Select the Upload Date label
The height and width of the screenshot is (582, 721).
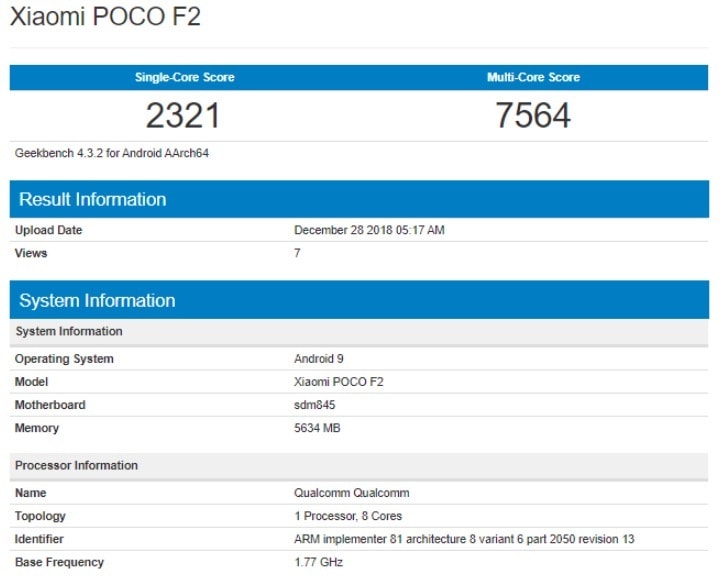tap(49, 230)
